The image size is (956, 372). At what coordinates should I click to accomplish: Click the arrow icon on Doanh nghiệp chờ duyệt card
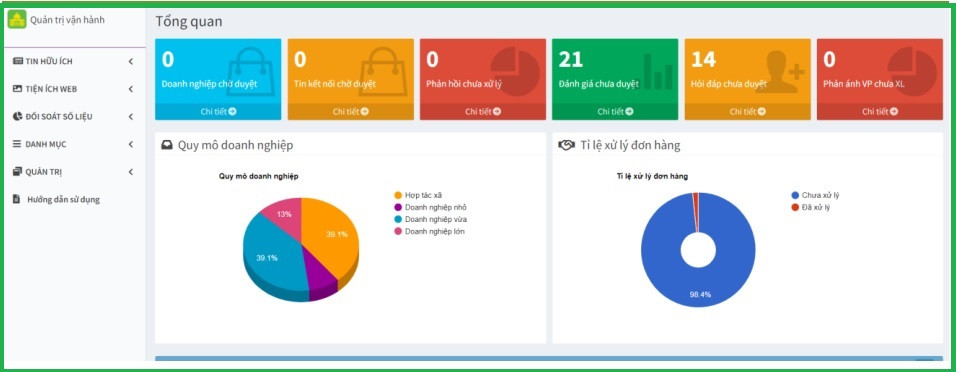pyautogui.click(x=232, y=112)
